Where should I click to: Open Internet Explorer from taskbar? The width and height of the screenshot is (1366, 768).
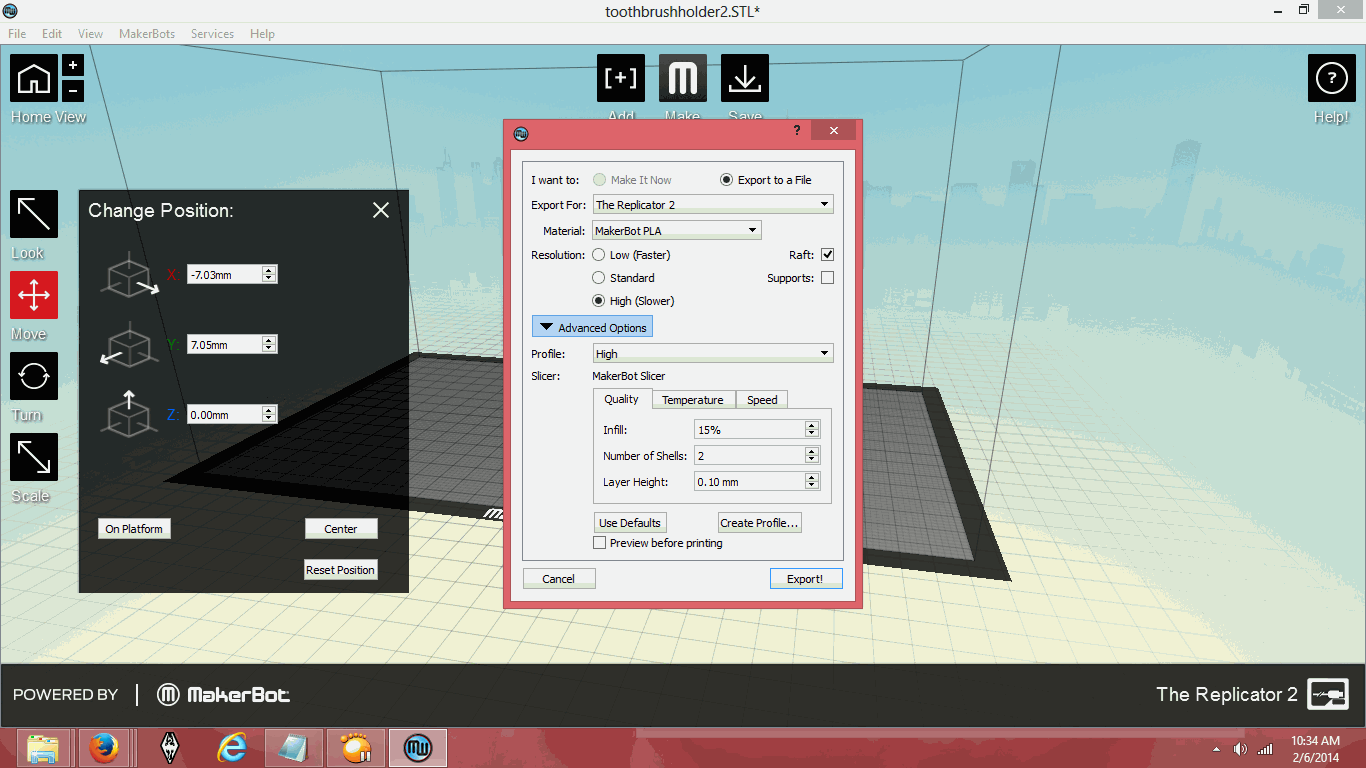[232, 748]
